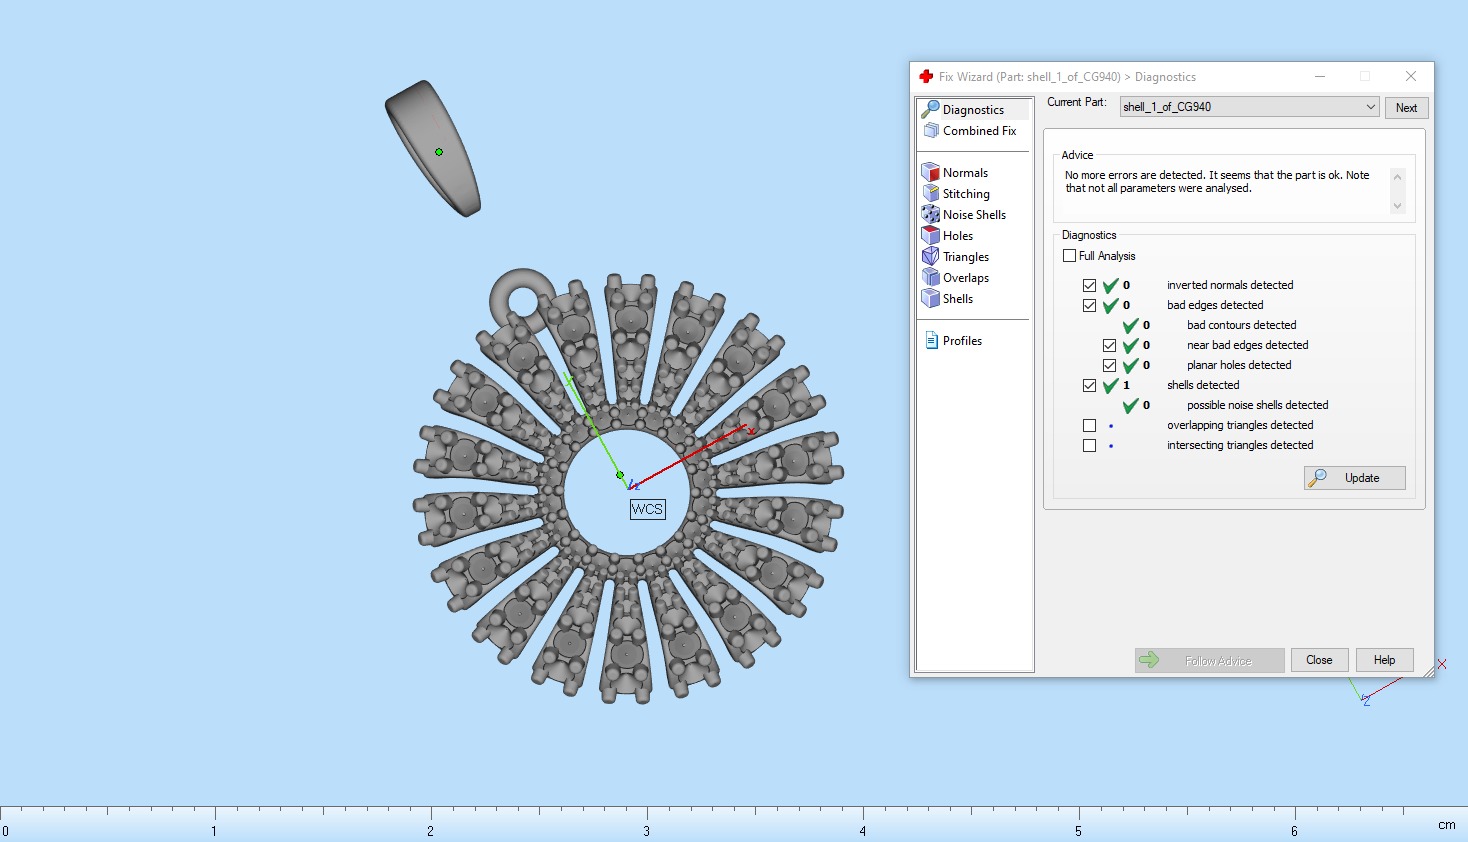Image resolution: width=1468 pixels, height=842 pixels.
Task: Enable the Full Analysis checkbox
Action: (1069, 256)
